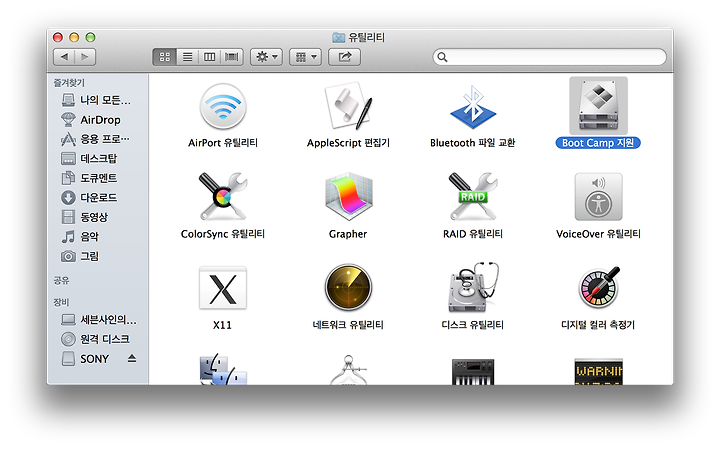This screenshot has width=720, height=449.
Task: Click the Boot Camp 지원 label
Action: [598, 143]
